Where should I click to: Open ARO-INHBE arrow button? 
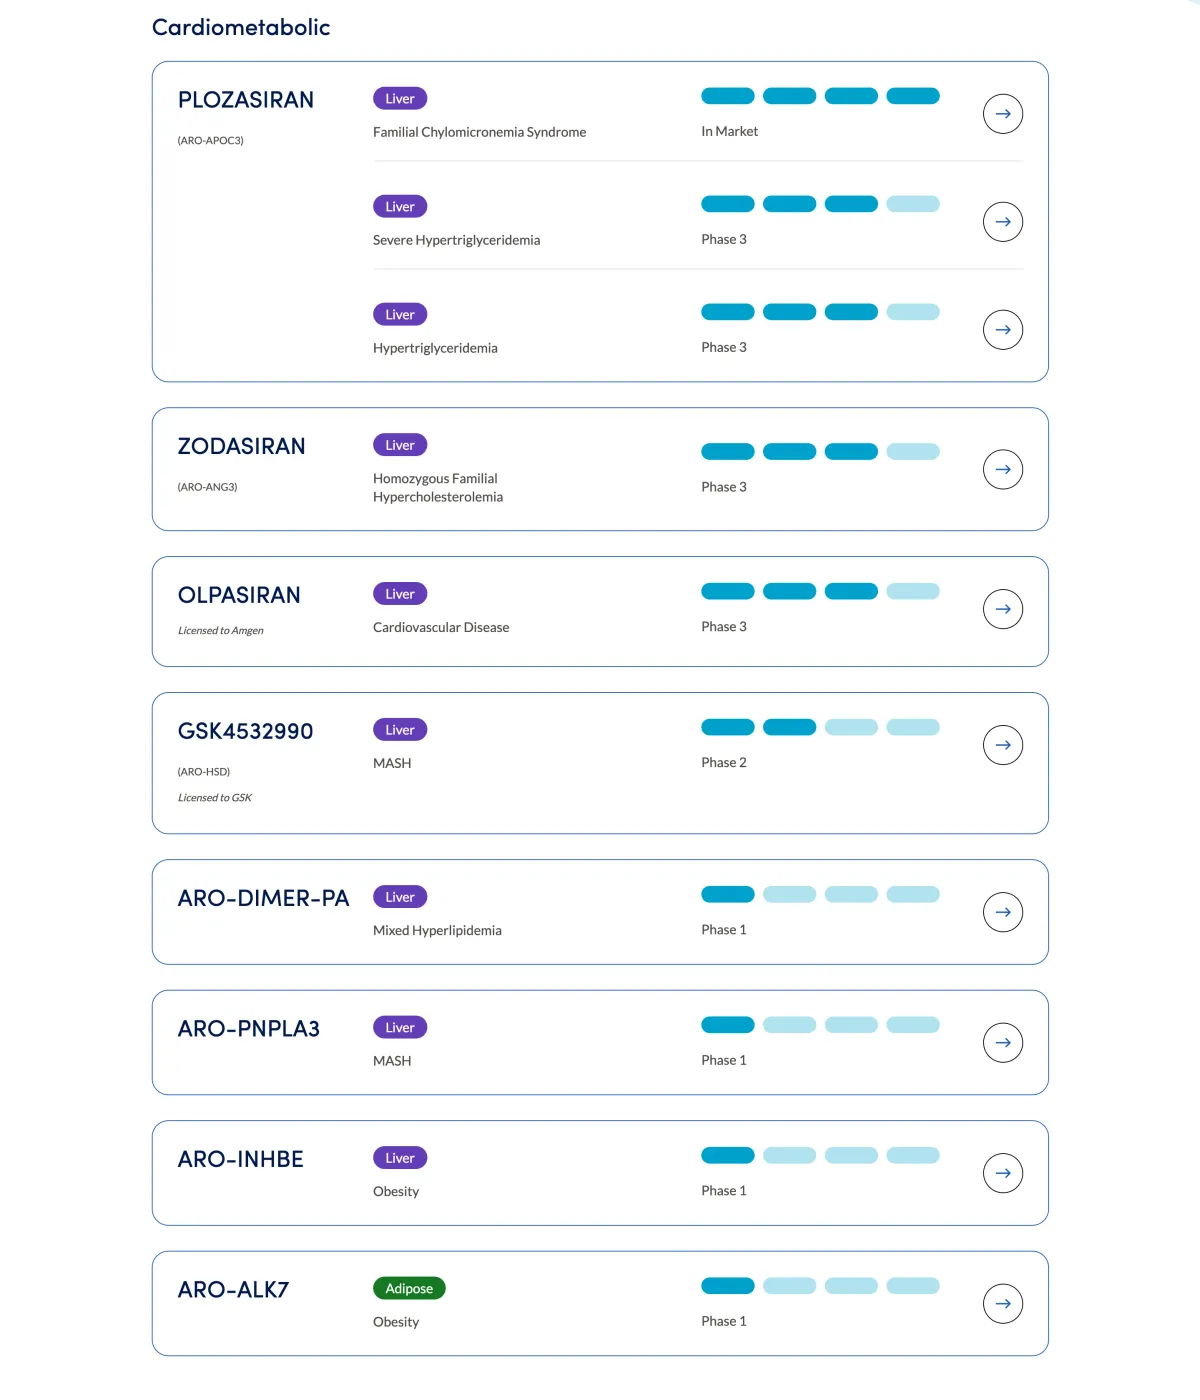tap(1003, 1173)
